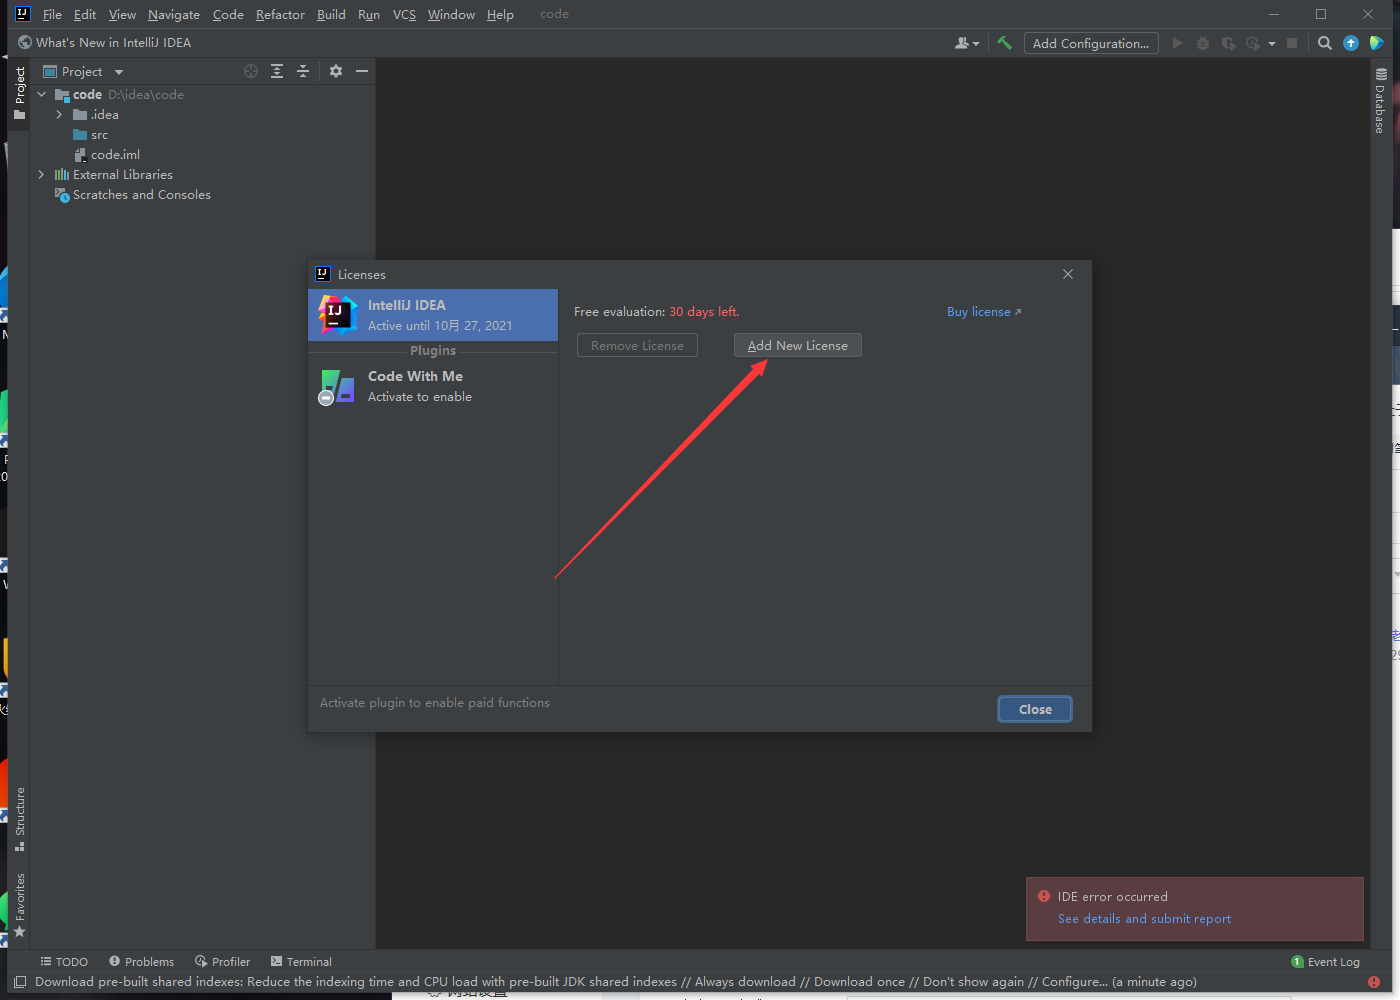Close the Licenses dialog with X
The width and height of the screenshot is (1400, 1000).
click(1068, 274)
